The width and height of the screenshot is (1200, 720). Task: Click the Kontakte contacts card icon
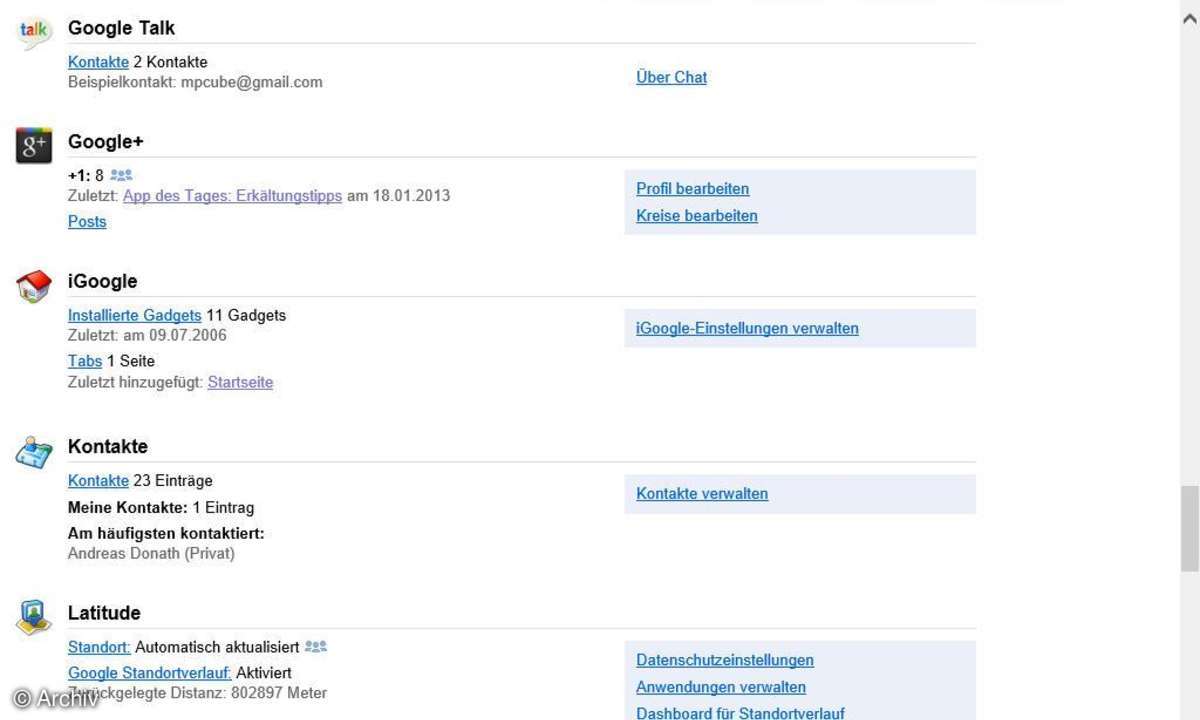click(34, 452)
